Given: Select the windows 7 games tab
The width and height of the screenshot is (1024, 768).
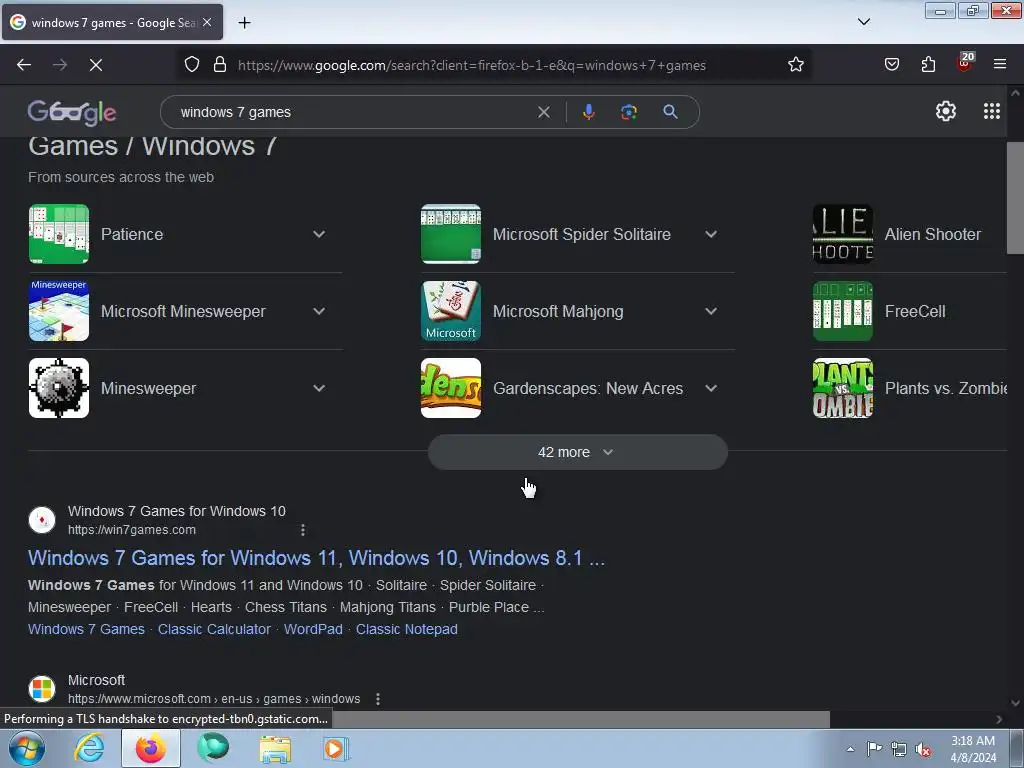Looking at the screenshot, I should tap(112, 22).
